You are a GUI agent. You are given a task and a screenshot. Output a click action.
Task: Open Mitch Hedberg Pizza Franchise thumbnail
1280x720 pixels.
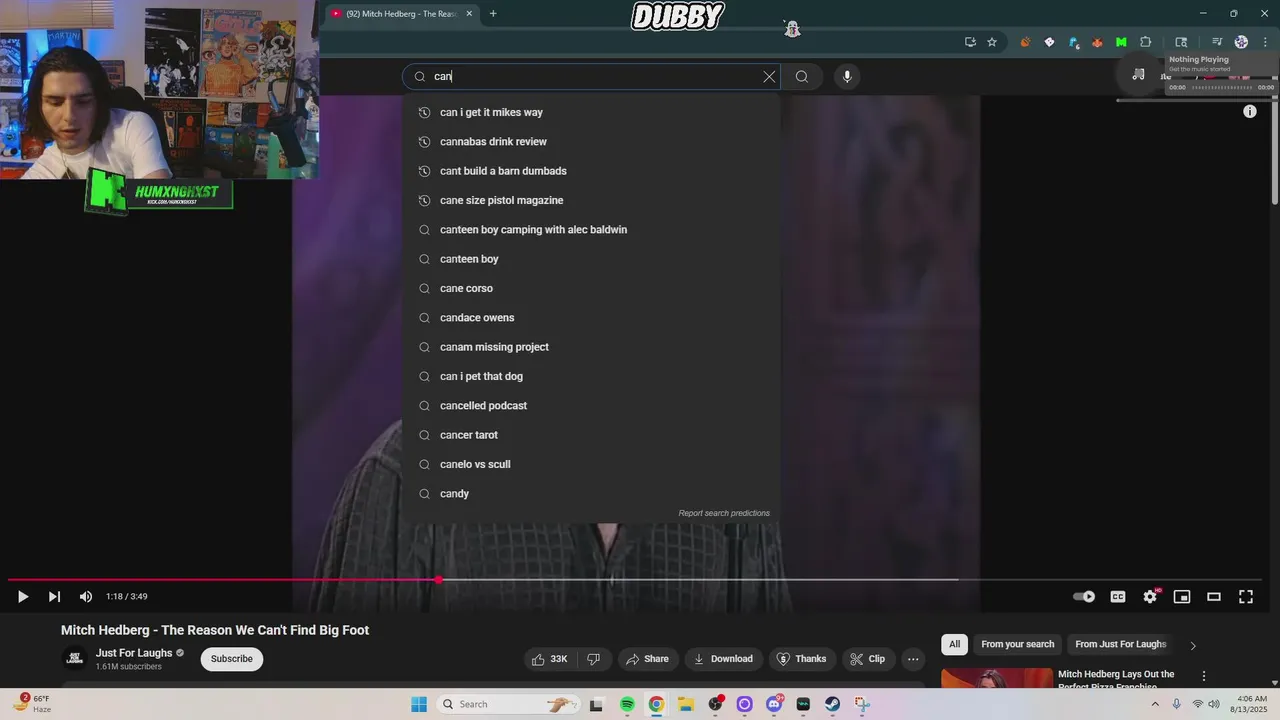click(997, 678)
